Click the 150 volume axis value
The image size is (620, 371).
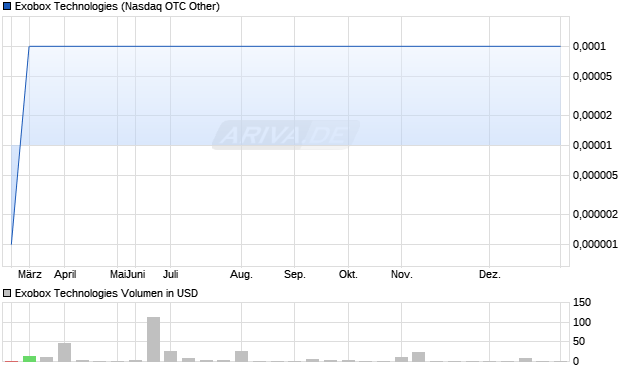click(582, 303)
